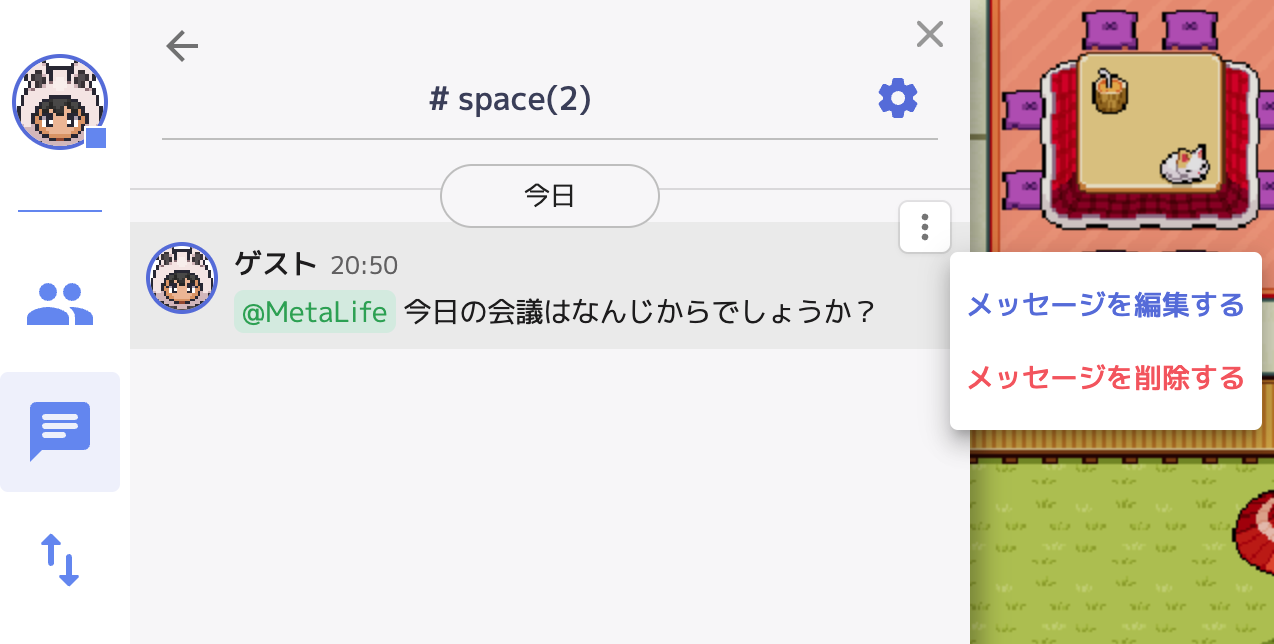Close the chat panel with X
Screen dimensions: 1274x644
click(930, 35)
